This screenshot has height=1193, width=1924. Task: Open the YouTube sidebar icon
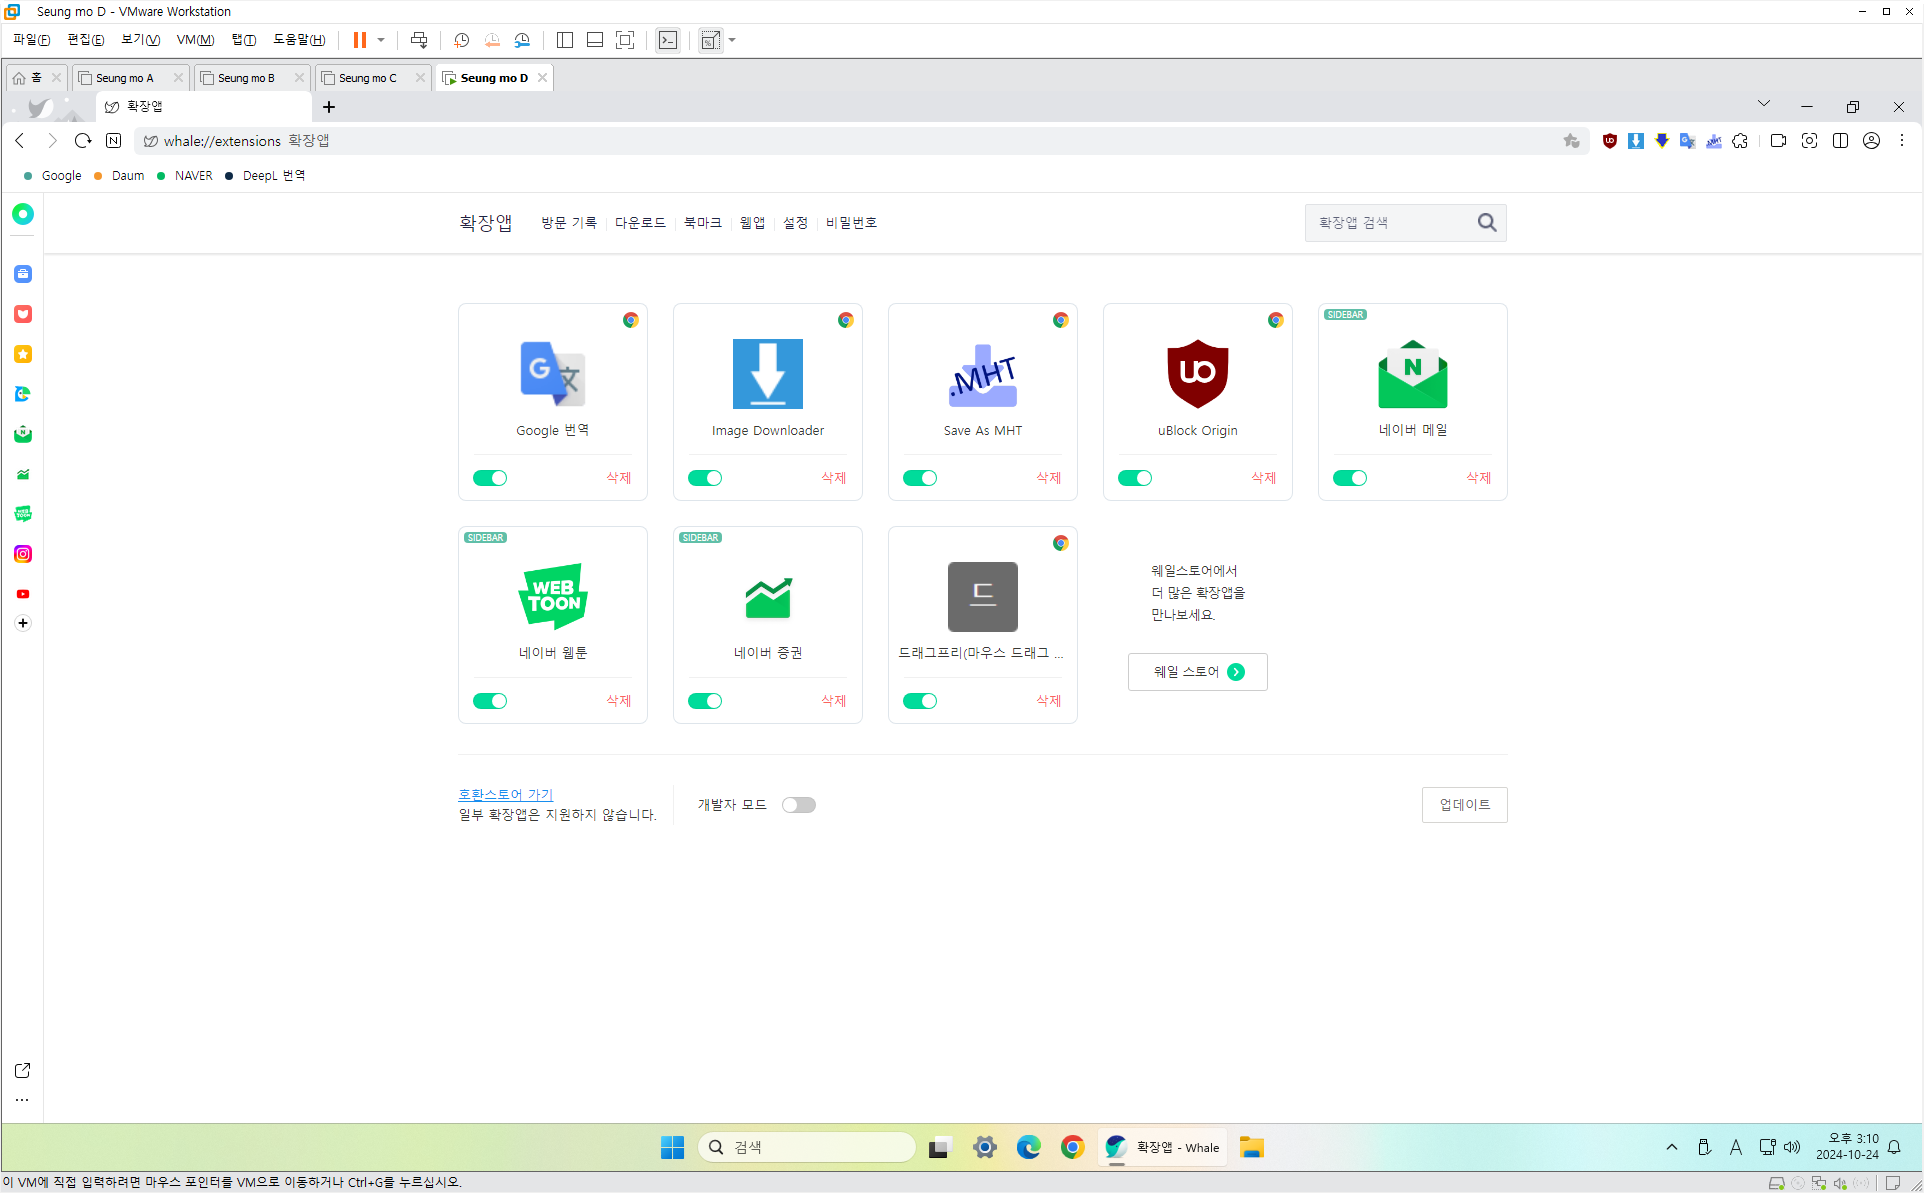coord(23,594)
